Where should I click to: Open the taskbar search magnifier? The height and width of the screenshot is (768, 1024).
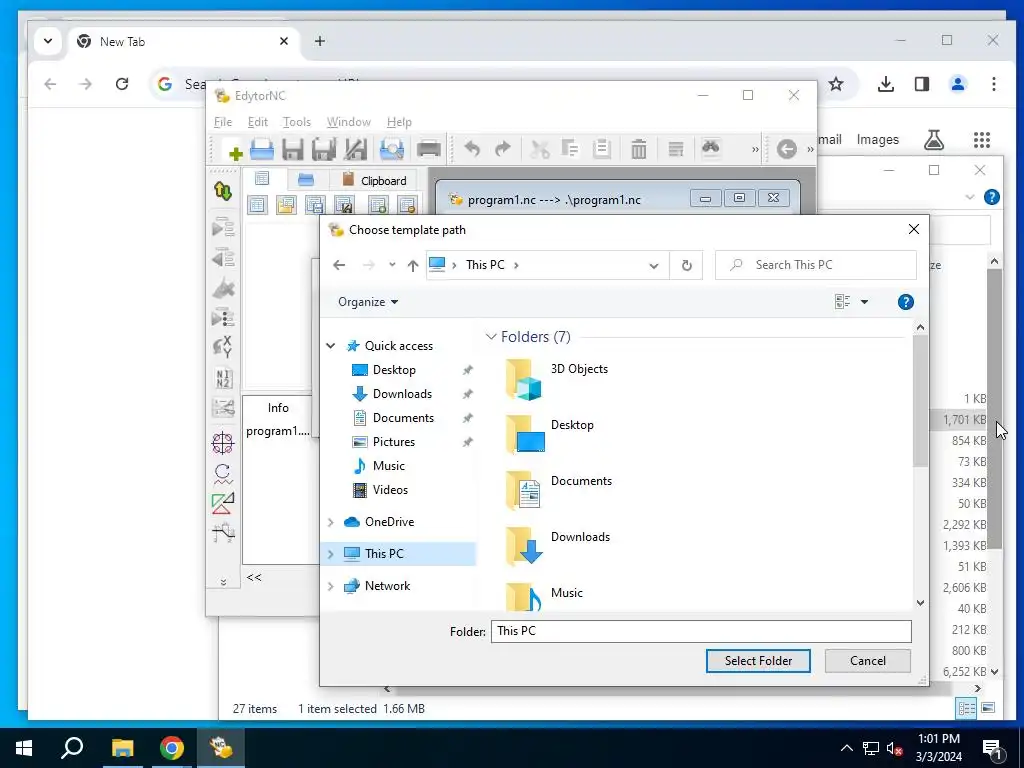(72, 748)
